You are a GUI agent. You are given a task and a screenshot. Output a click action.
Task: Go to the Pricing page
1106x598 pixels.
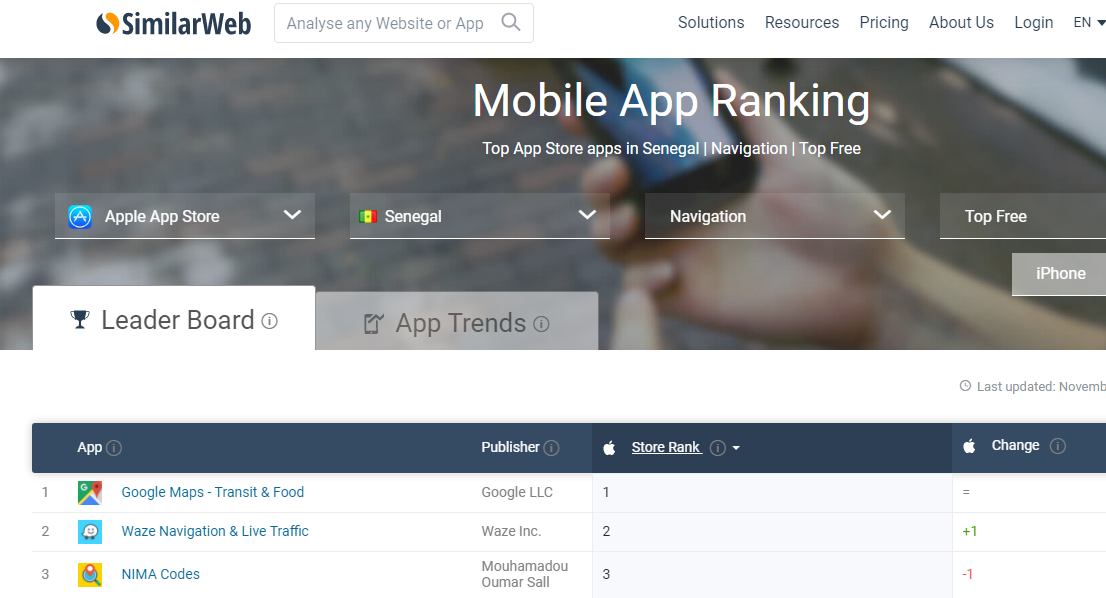[x=884, y=23]
